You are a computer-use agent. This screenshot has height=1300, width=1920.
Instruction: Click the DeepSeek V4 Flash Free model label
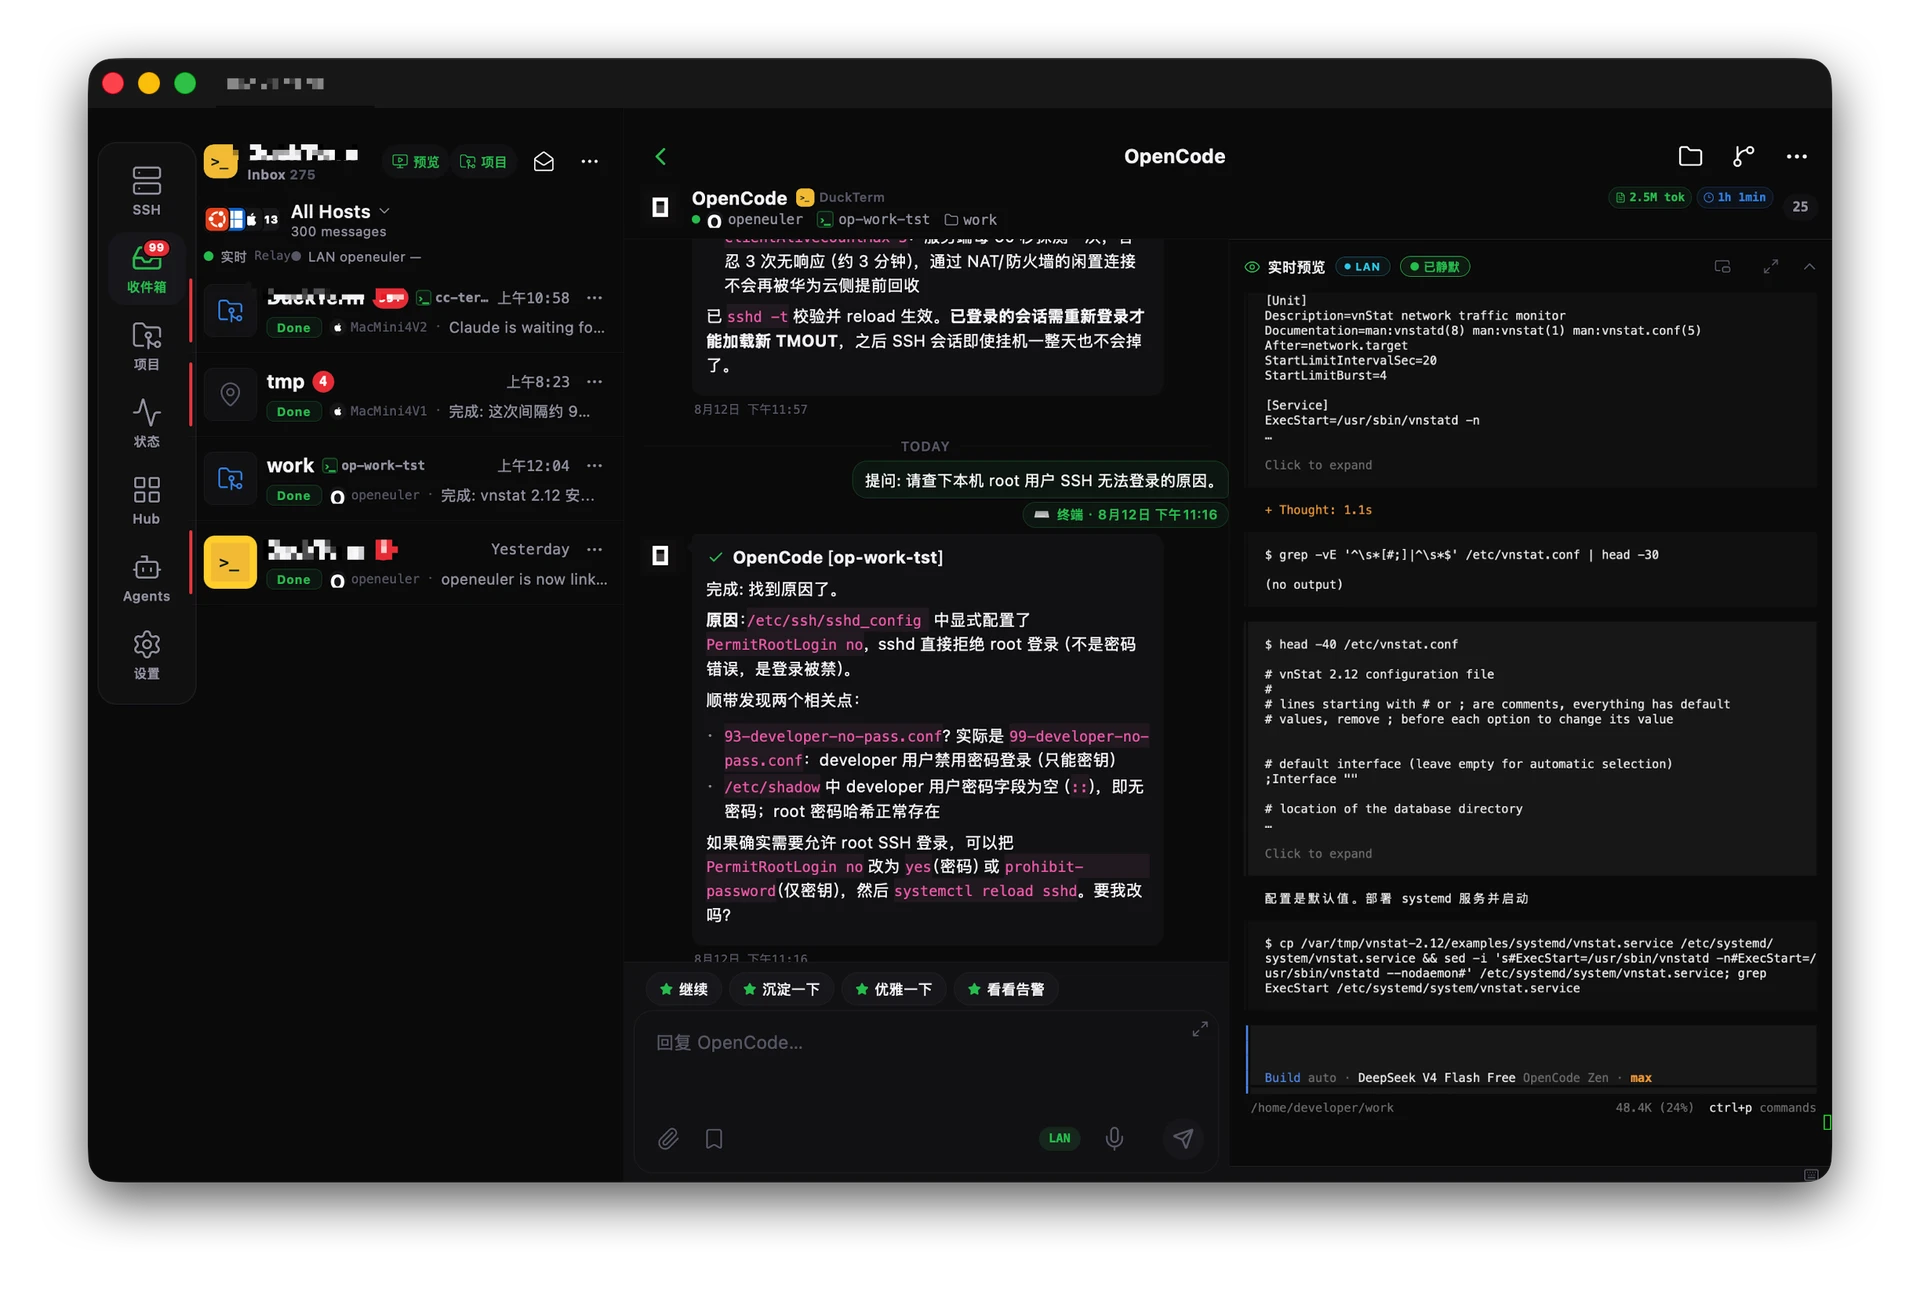(1436, 1078)
